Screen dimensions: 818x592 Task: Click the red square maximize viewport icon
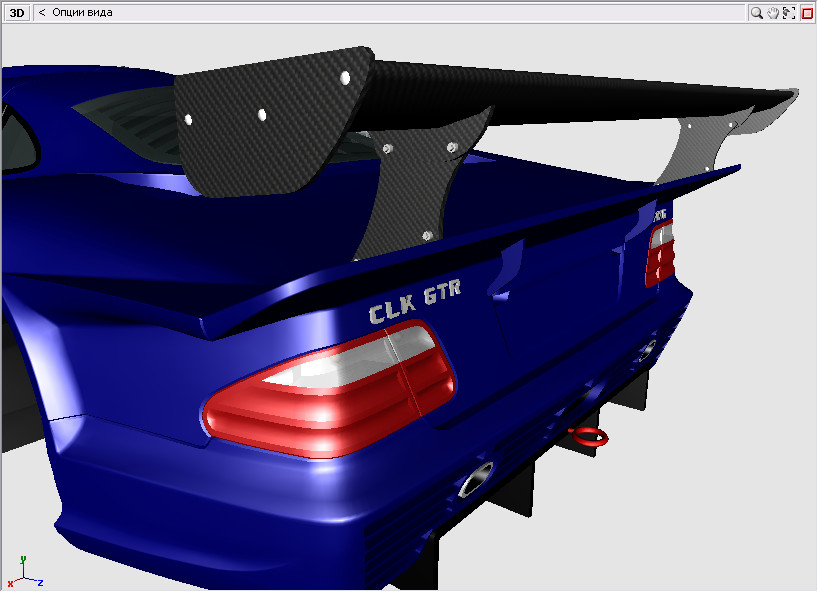click(807, 13)
